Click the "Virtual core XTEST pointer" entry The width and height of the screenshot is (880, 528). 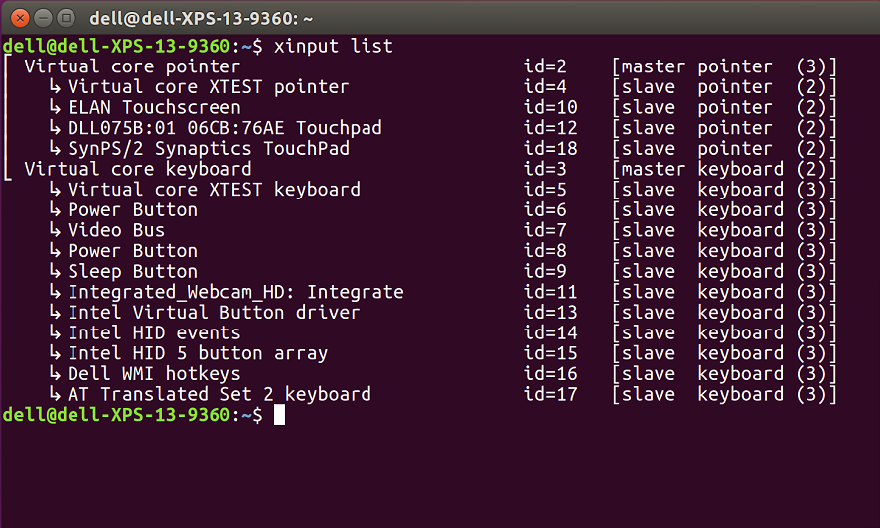(208, 87)
